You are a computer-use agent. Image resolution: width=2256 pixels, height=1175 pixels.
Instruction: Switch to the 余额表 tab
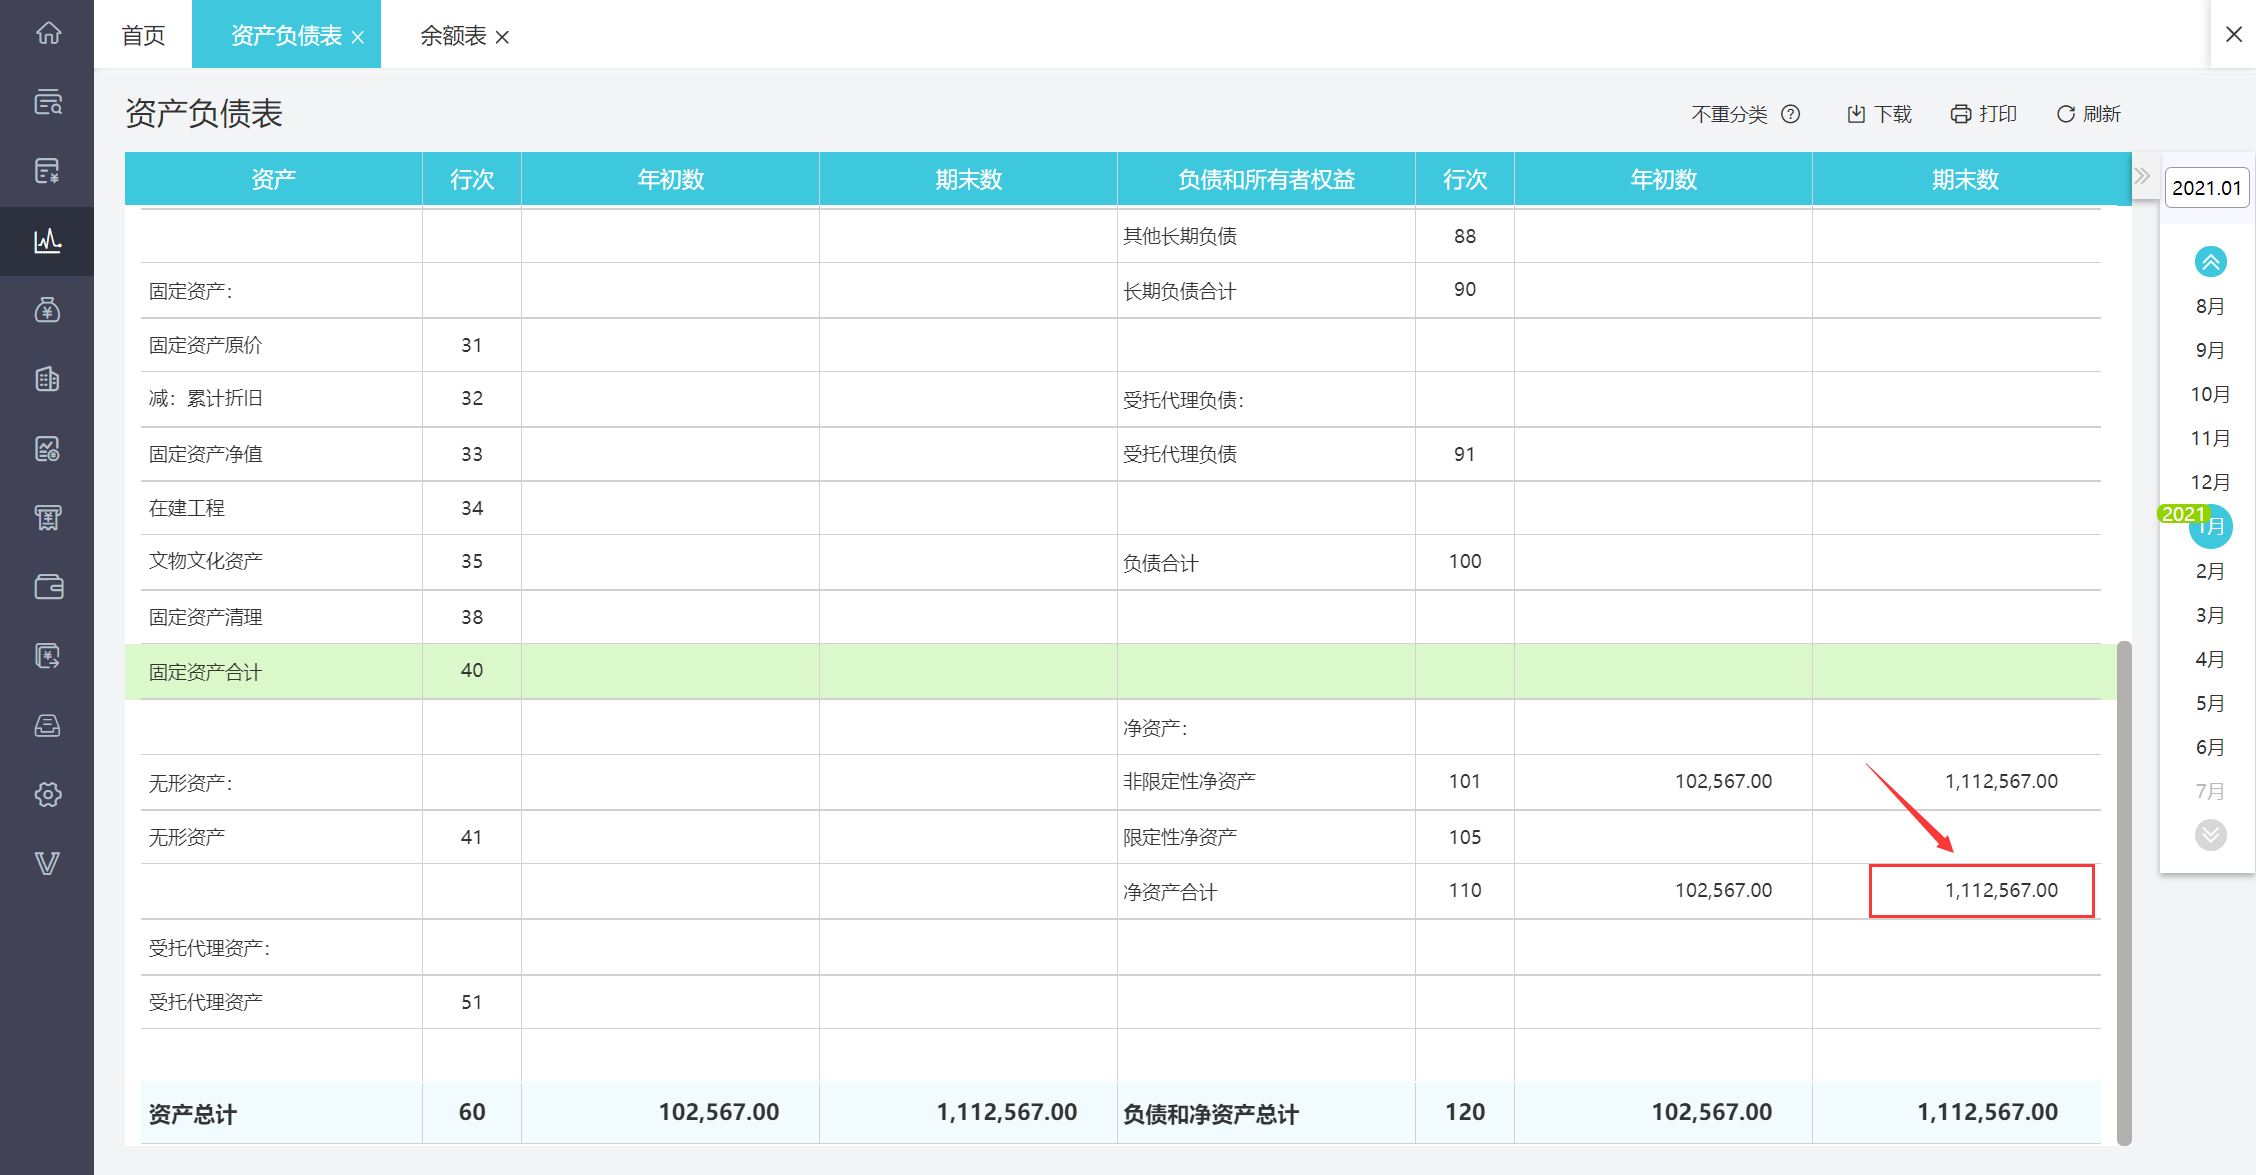453,36
